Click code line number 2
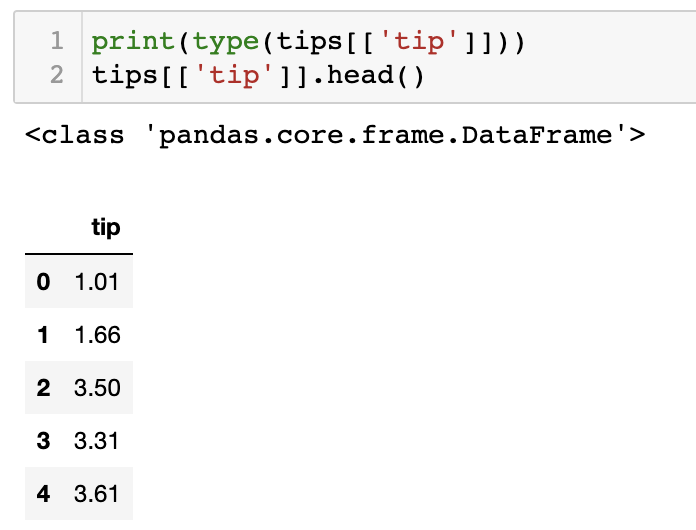 [x=57, y=74]
